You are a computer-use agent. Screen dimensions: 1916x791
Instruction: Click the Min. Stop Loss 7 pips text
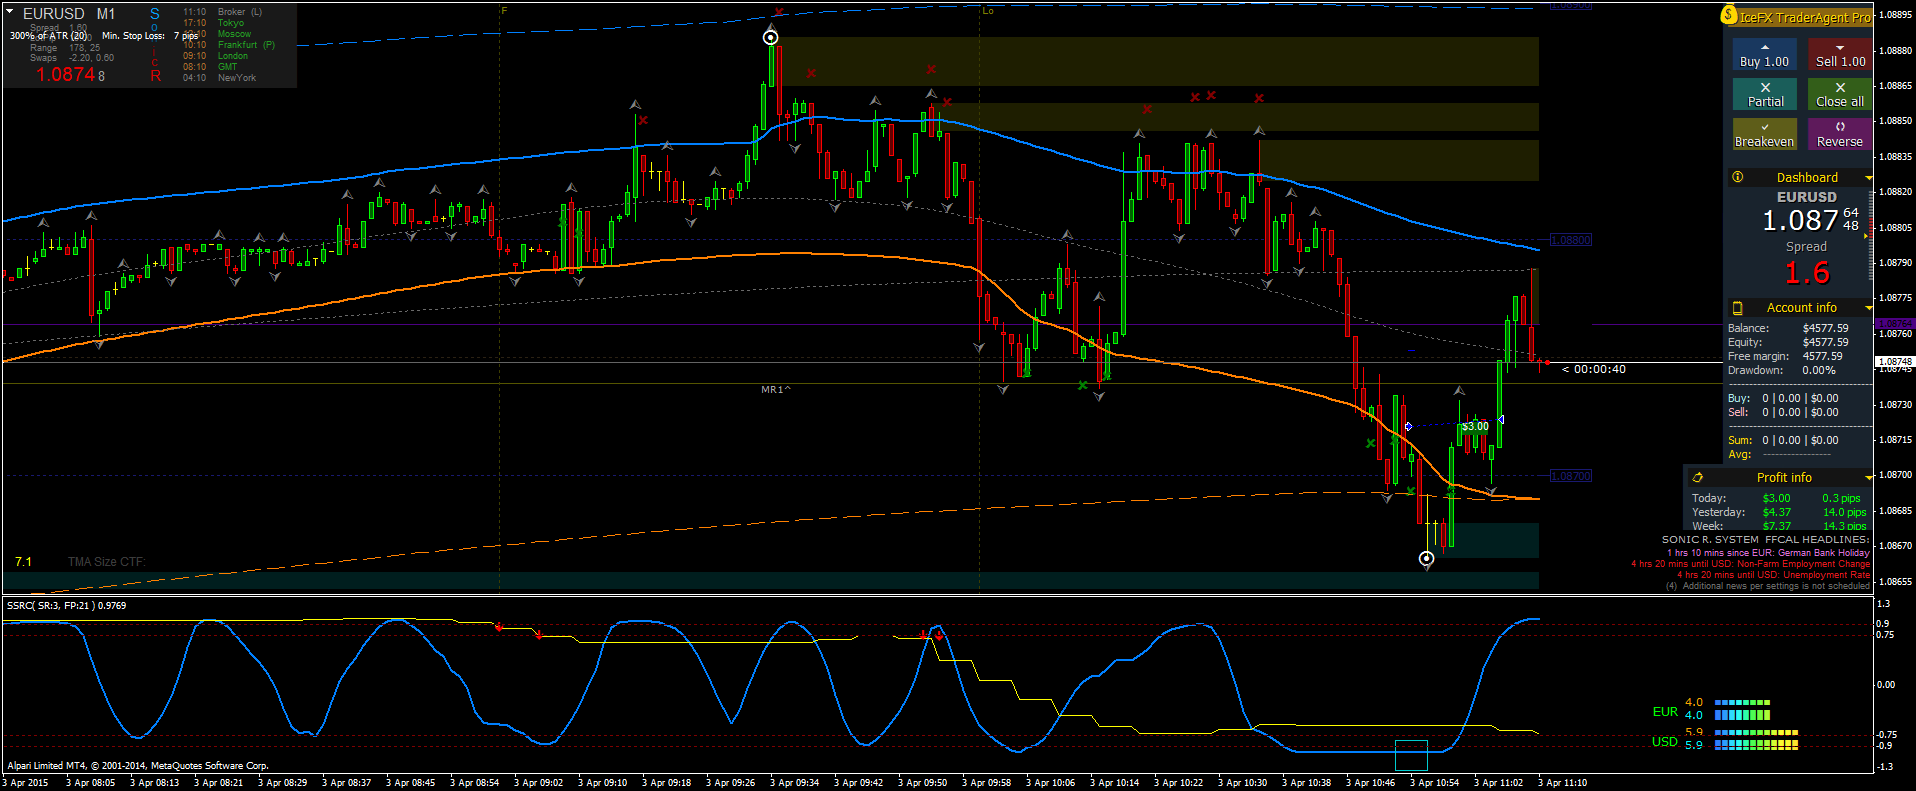tap(150, 36)
